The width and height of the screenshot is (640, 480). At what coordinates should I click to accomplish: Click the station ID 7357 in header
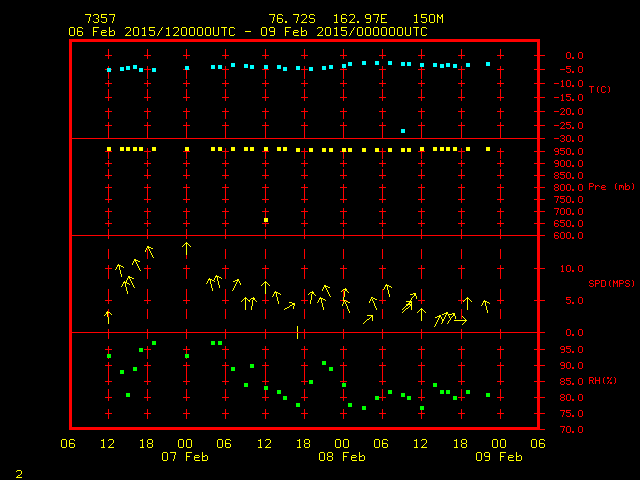(100, 19)
